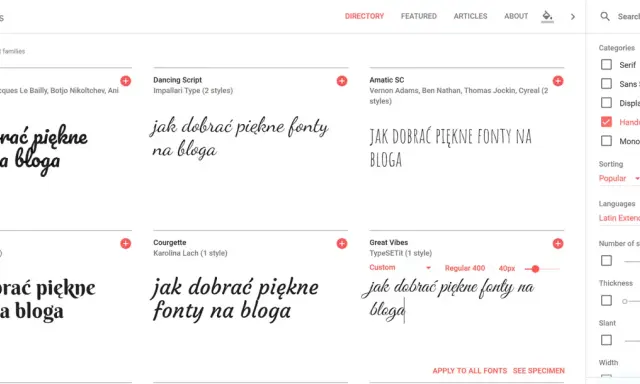Screen dimensions: 640x384
Task: Edit the Dancing Script preview text
Action: pos(240,138)
